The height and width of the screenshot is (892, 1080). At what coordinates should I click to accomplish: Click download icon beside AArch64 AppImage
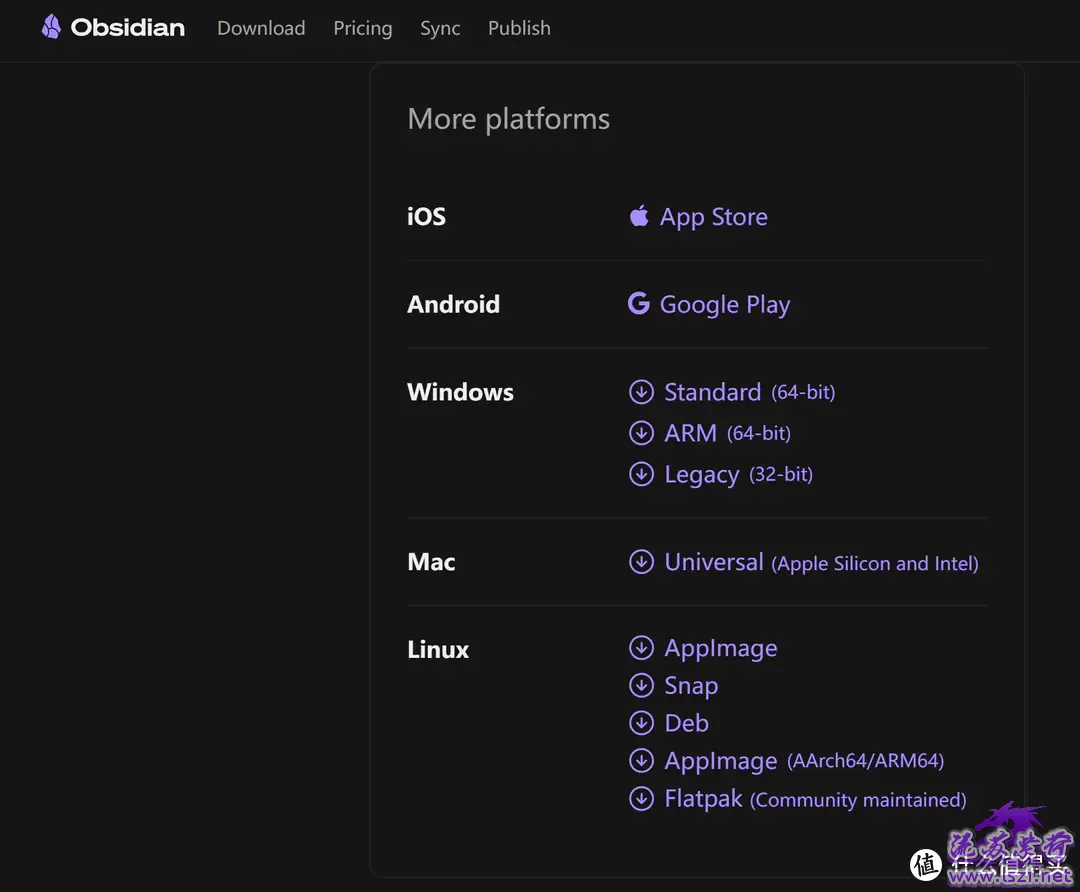tap(641, 760)
